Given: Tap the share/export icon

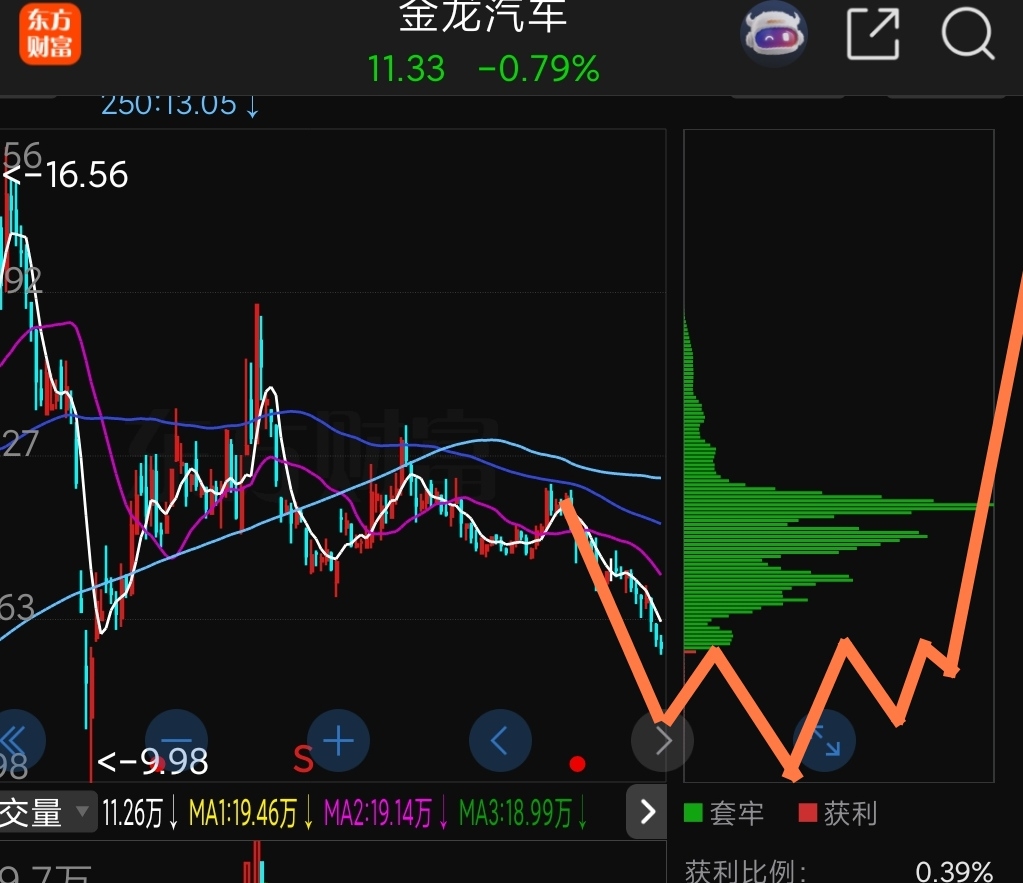Looking at the screenshot, I should point(873,34).
